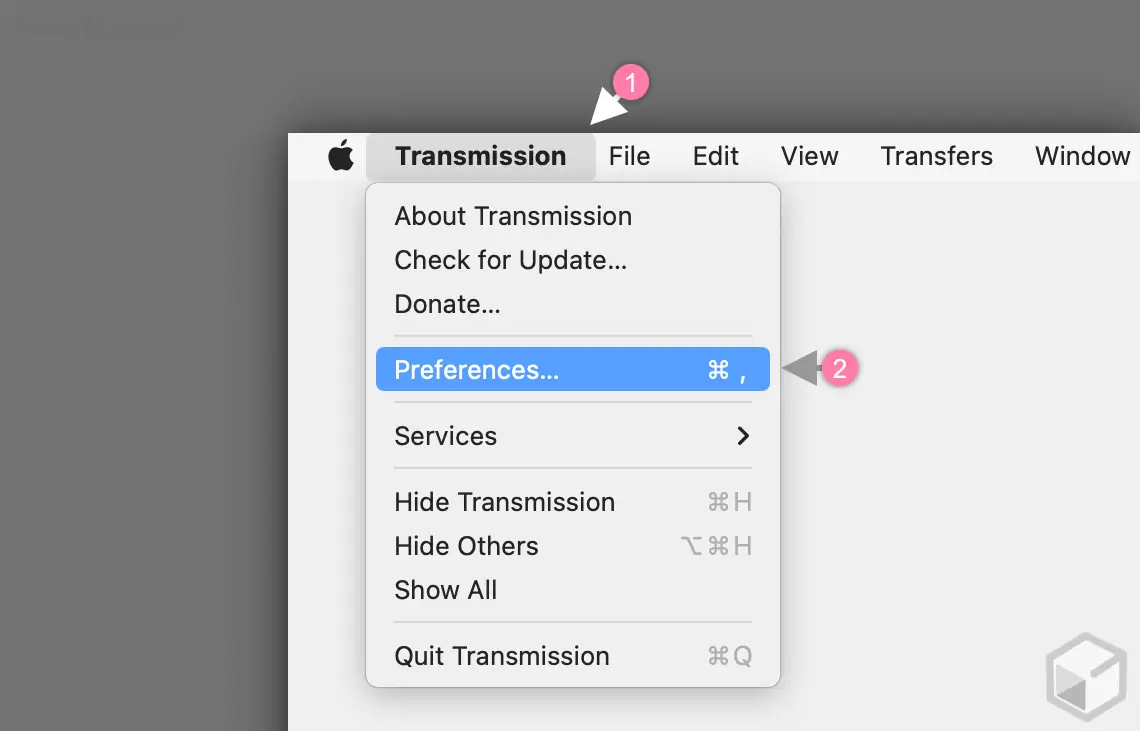Select About Transmission
This screenshot has width=1140, height=731.
[x=513, y=216]
